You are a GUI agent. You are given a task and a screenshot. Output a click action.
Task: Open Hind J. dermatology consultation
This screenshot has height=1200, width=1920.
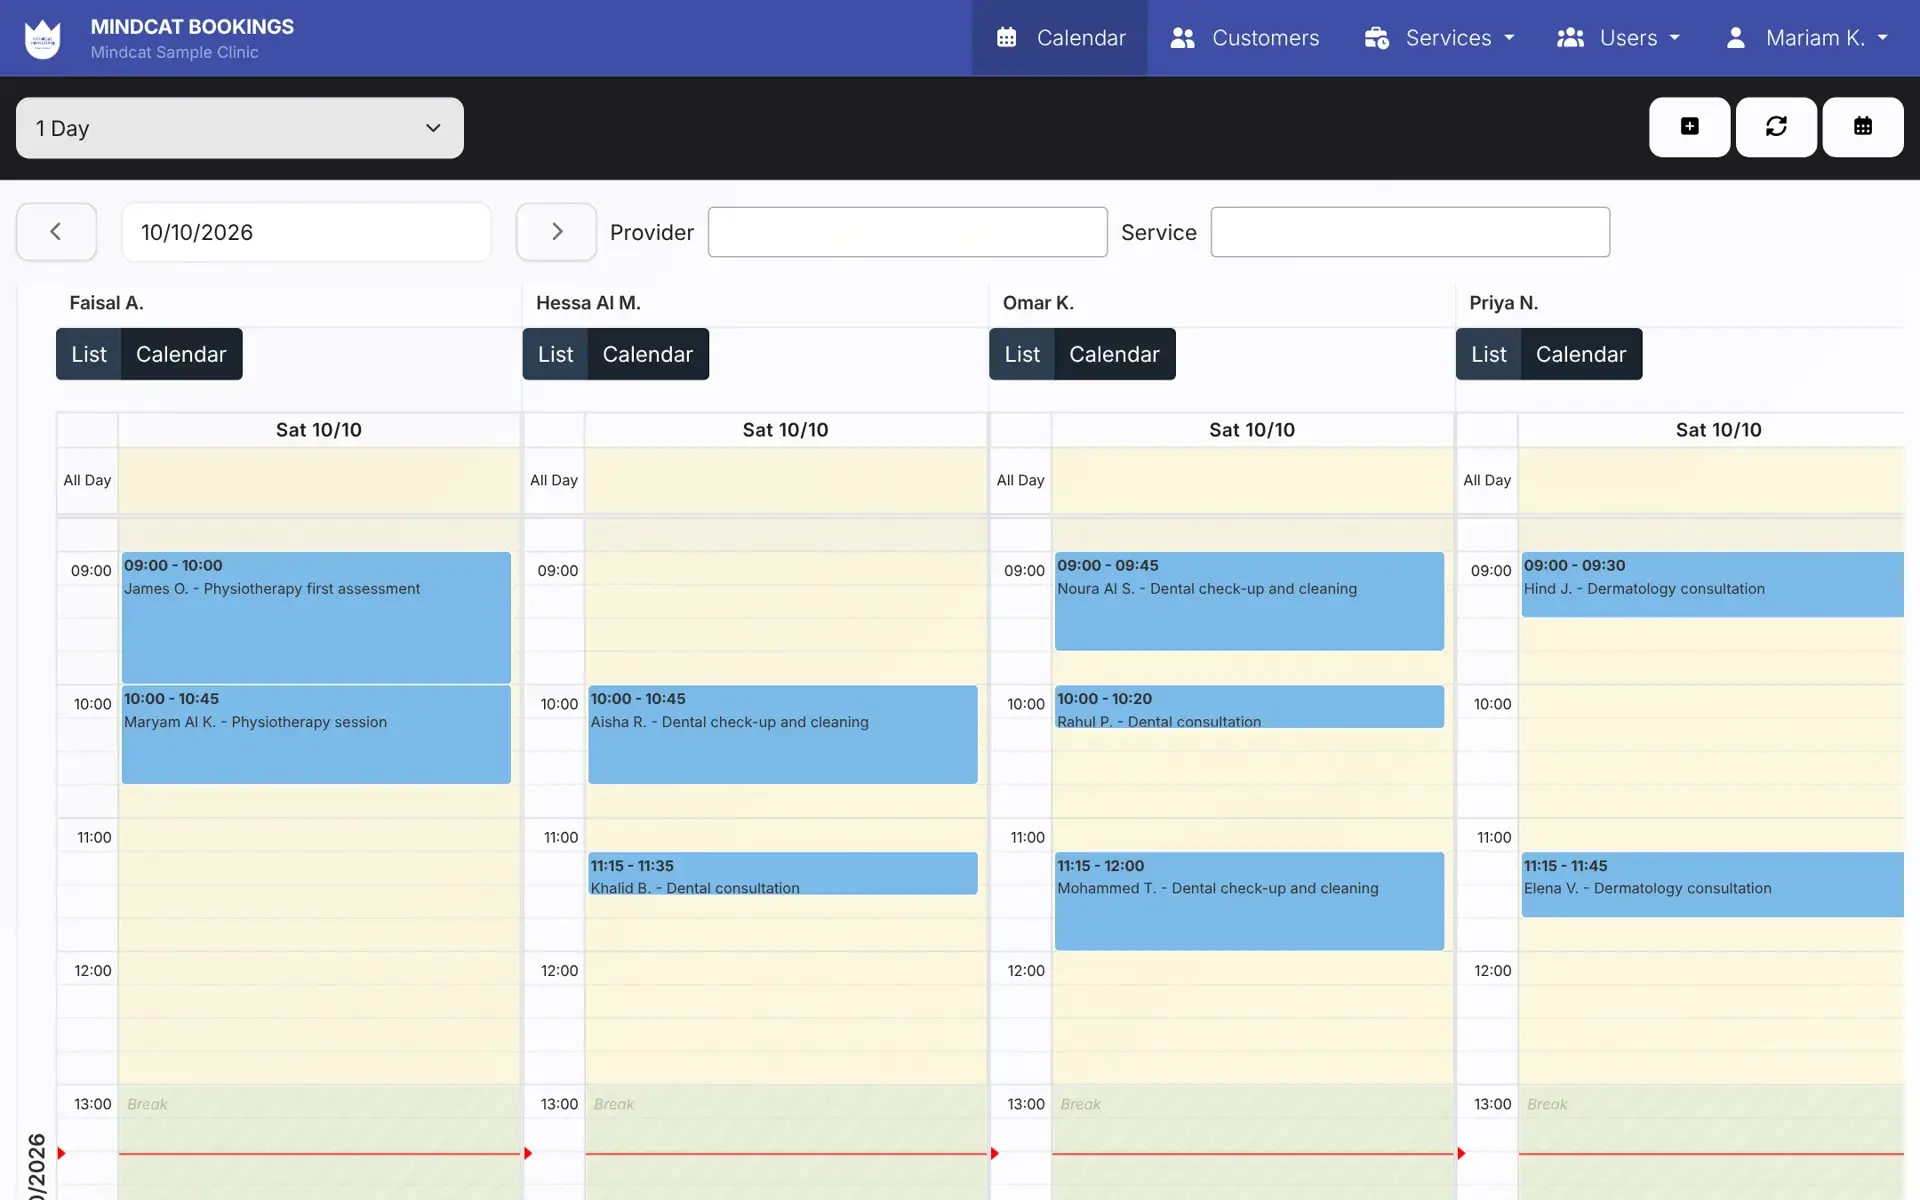tap(1712, 584)
